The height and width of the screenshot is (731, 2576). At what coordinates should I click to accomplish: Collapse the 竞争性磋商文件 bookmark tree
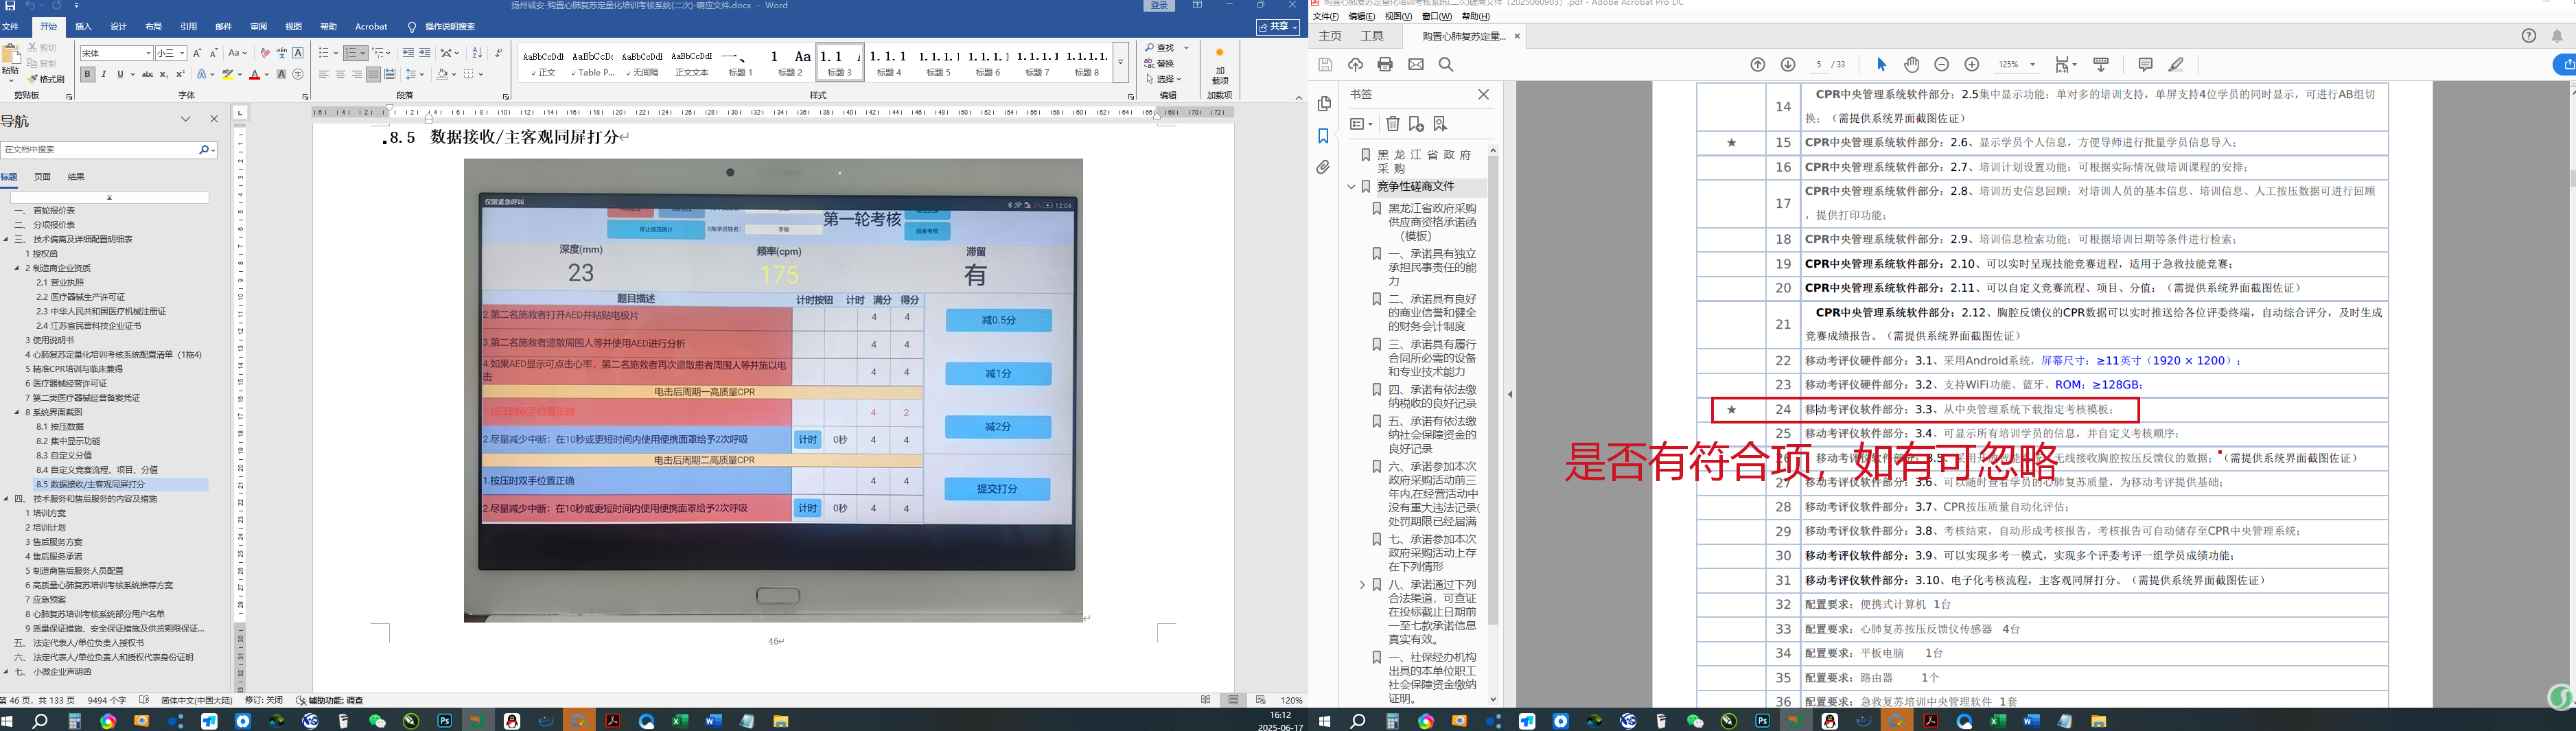1351,187
